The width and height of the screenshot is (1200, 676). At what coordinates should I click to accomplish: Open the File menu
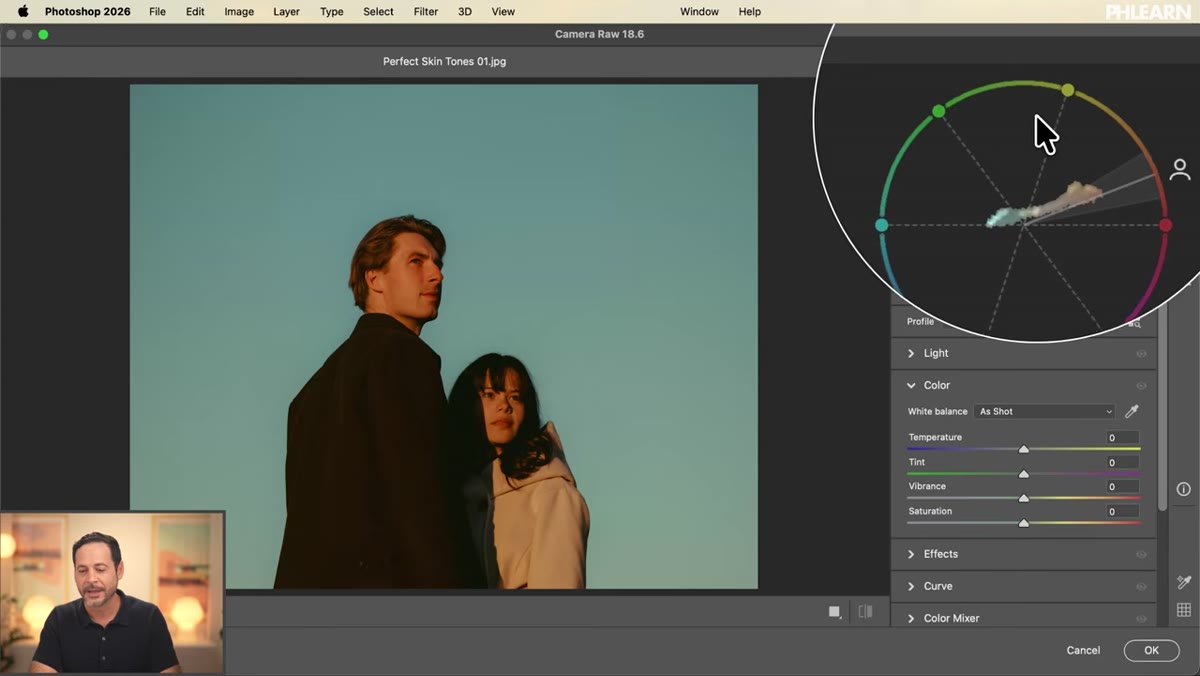pos(157,11)
